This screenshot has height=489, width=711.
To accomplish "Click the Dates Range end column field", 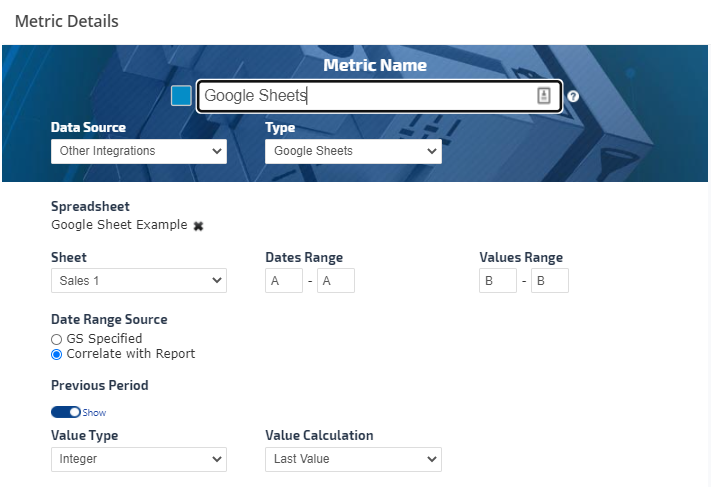I will [336, 281].
